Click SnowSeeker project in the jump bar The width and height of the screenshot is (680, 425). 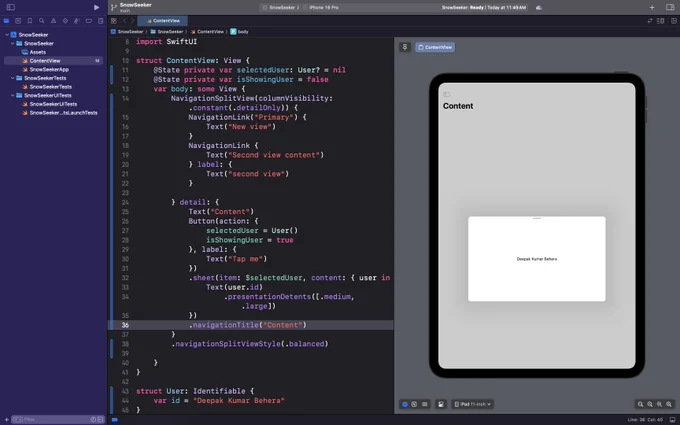[127, 32]
